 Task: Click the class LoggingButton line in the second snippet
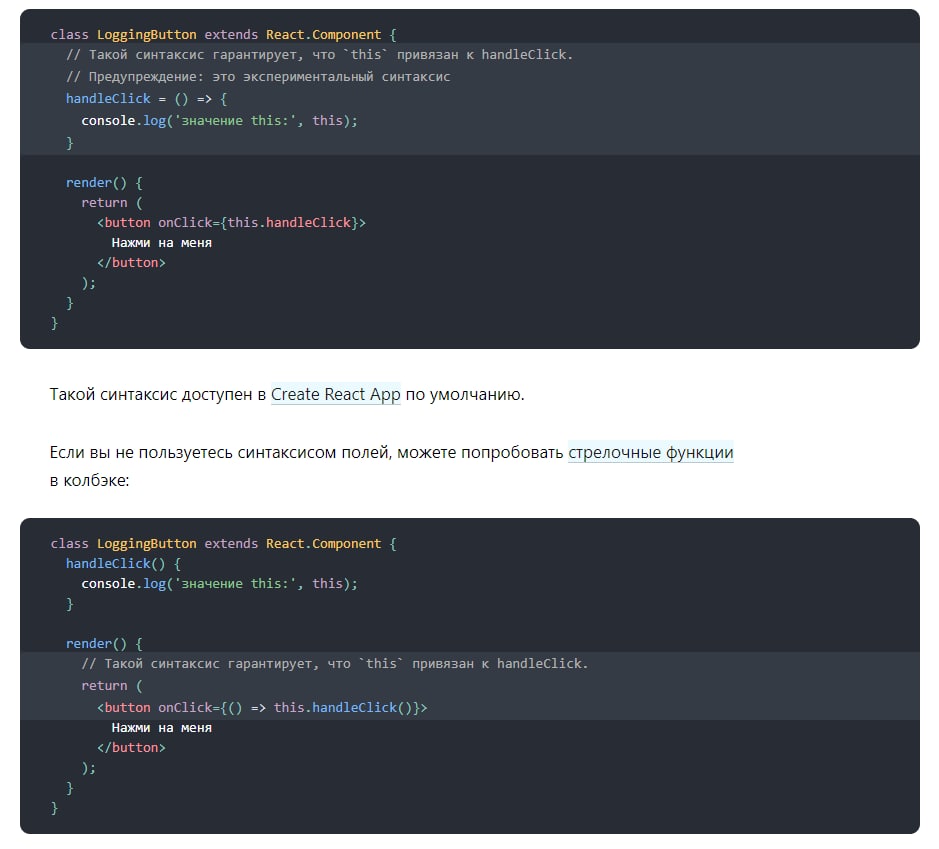[x=223, y=544]
